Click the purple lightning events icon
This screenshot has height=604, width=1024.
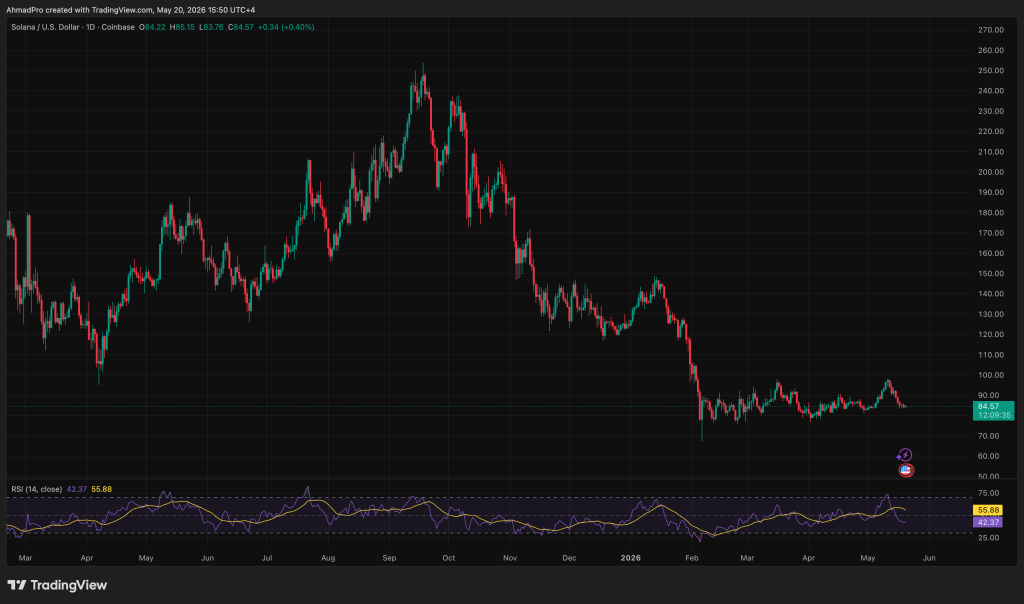[904, 455]
